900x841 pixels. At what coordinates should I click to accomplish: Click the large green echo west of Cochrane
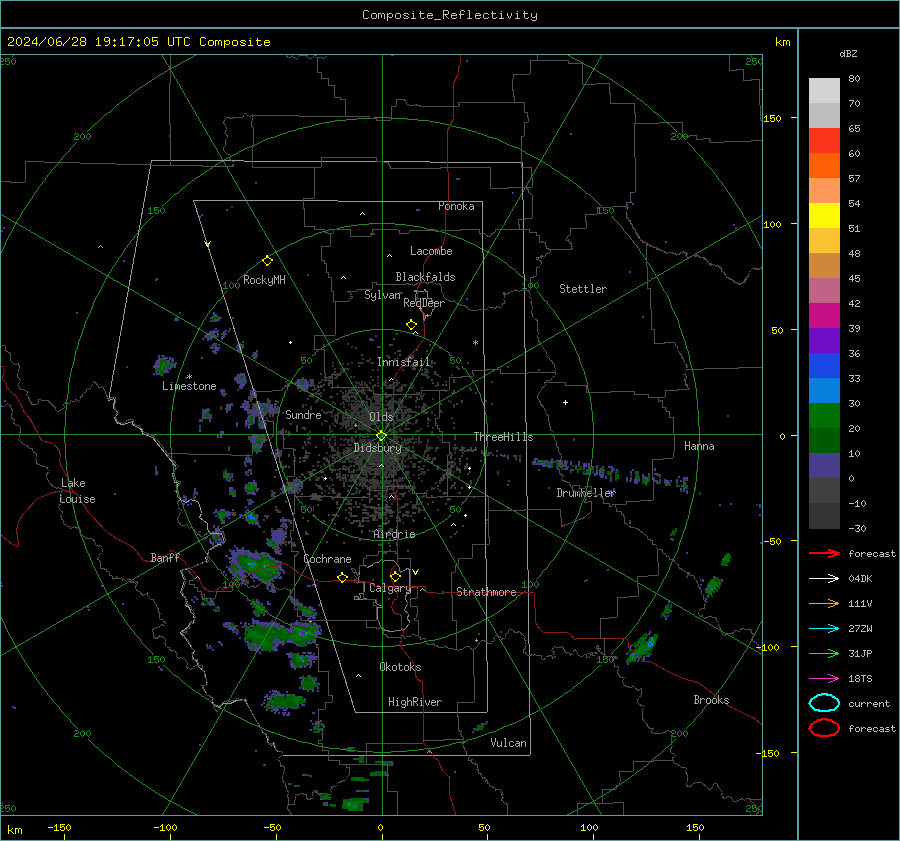(255, 567)
